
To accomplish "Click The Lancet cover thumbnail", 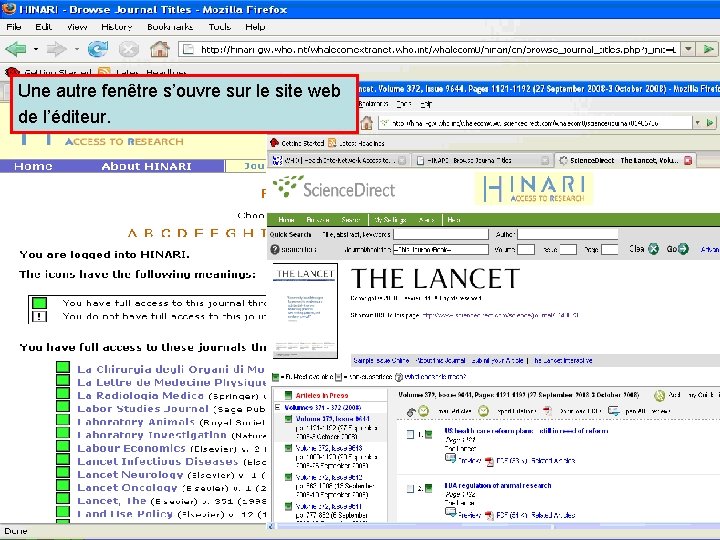I will pos(305,311).
